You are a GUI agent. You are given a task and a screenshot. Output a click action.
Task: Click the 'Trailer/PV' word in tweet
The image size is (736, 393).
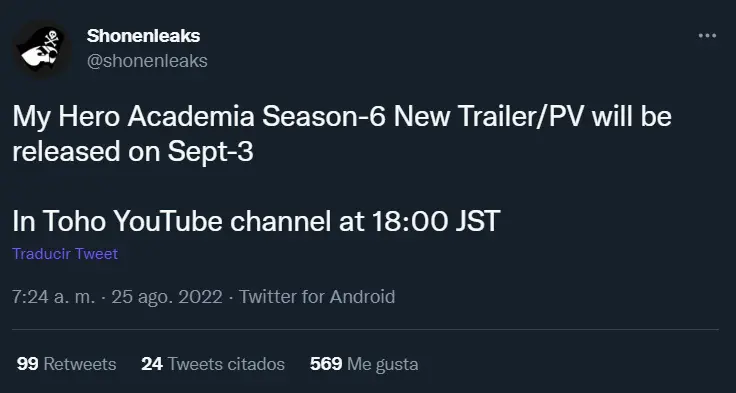pyautogui.click(x=521, y=117)
